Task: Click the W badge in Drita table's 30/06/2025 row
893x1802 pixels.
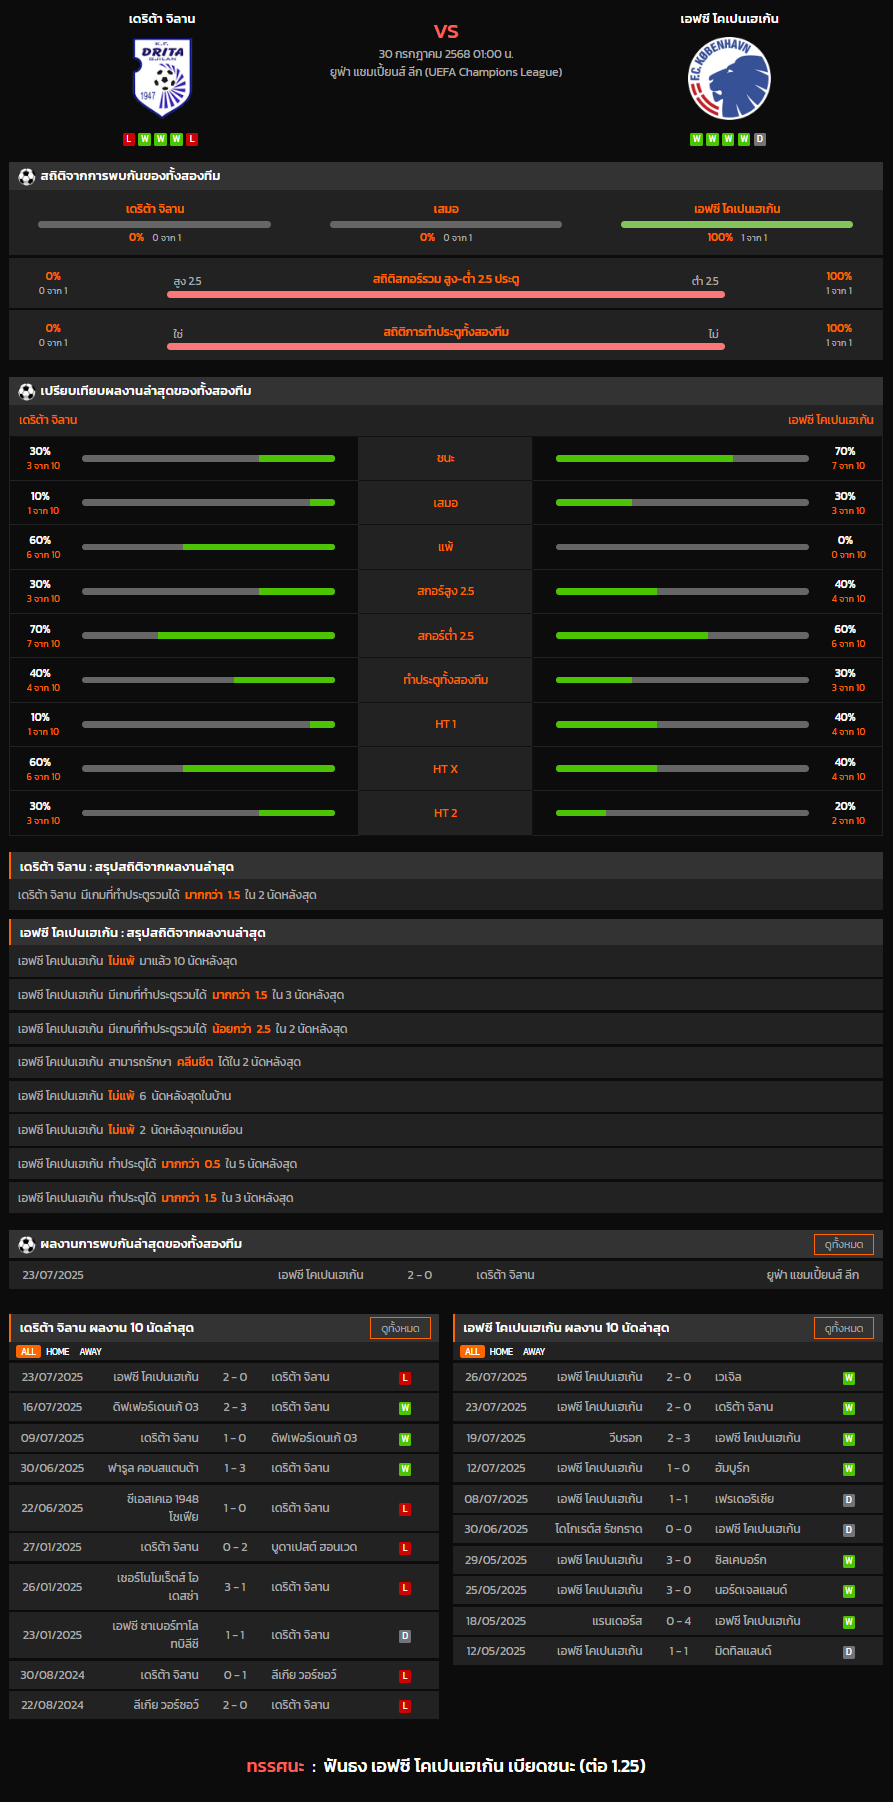Action: point(405,1469)
